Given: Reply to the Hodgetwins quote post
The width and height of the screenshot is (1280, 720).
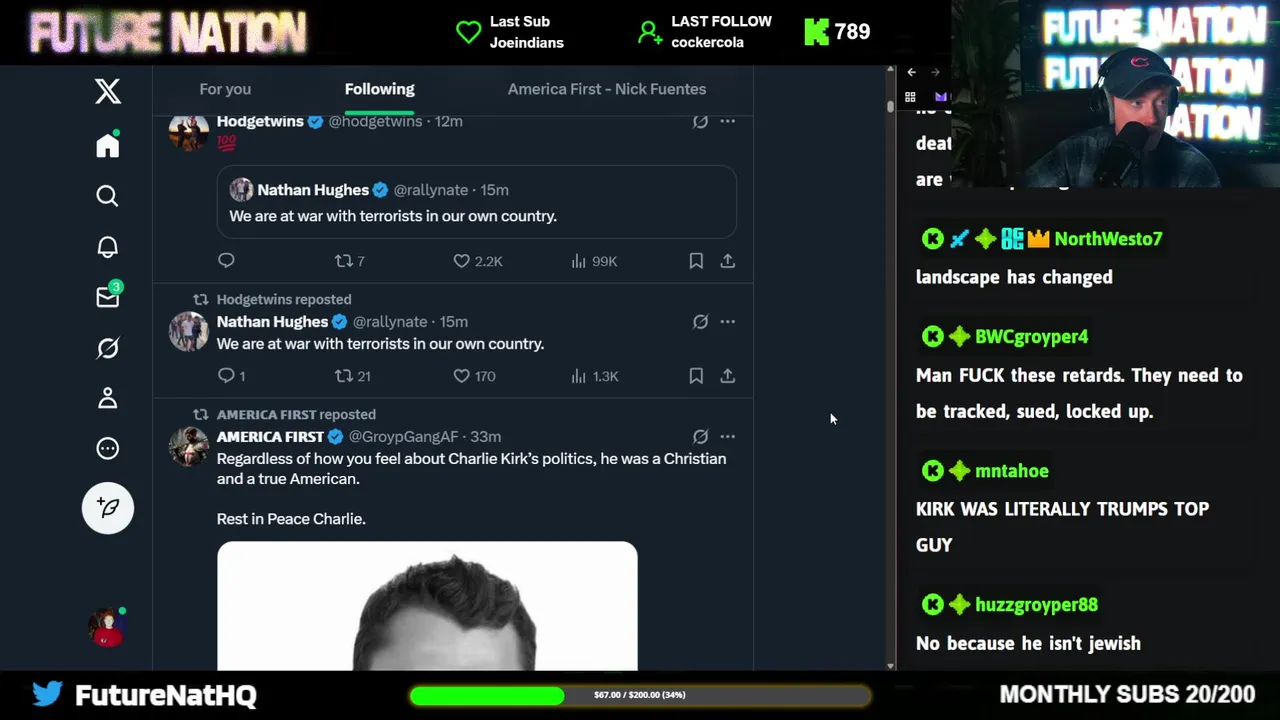Looking at the screenshot, I should [226, 261].
